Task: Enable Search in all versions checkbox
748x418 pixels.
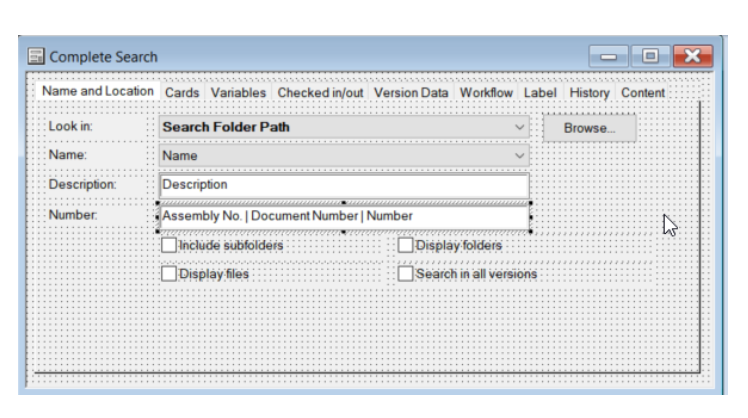Action: [406, 273]
